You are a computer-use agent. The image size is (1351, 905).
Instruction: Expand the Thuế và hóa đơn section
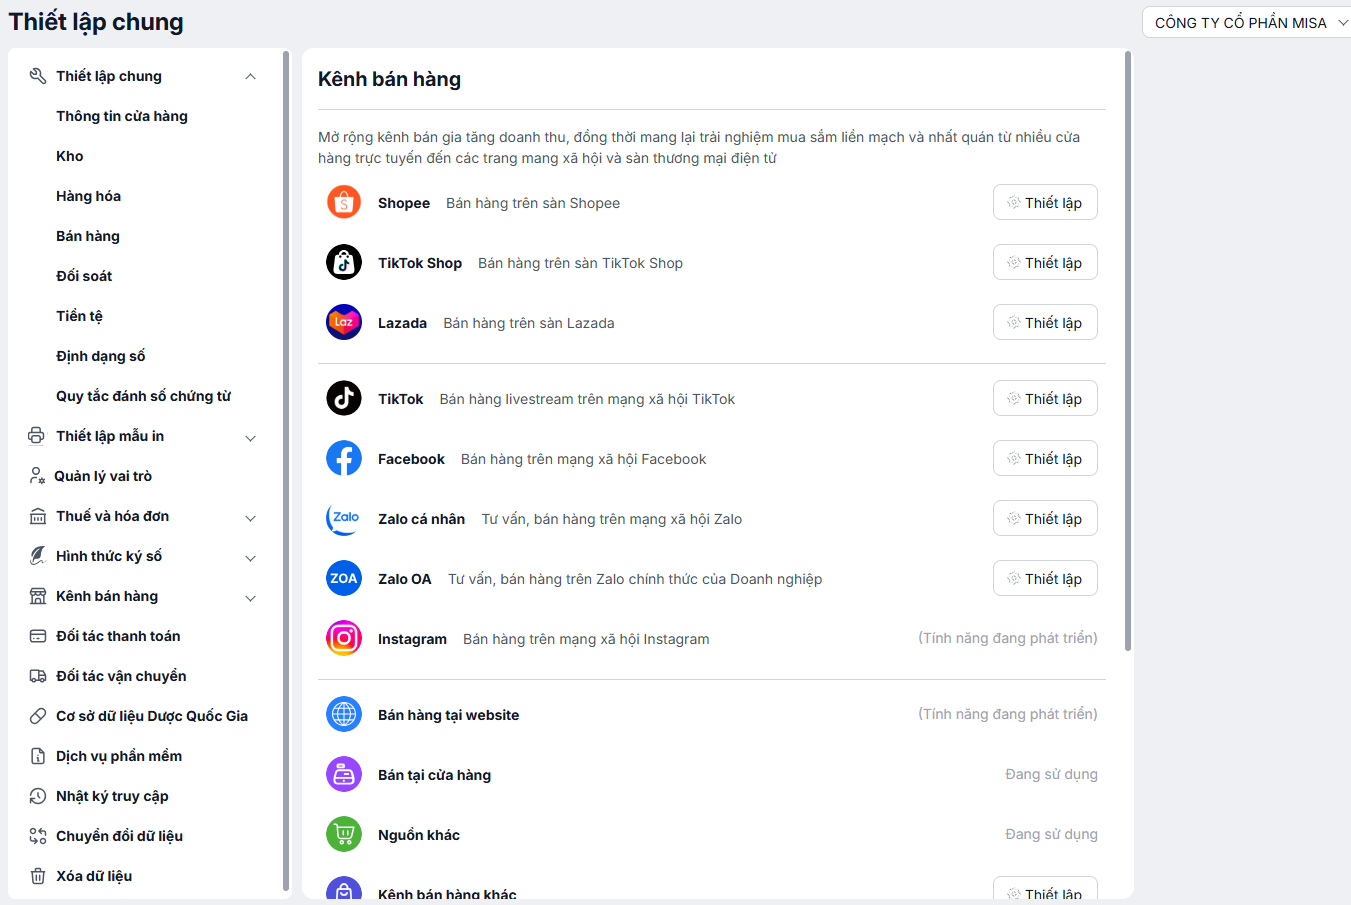(250, 517)
